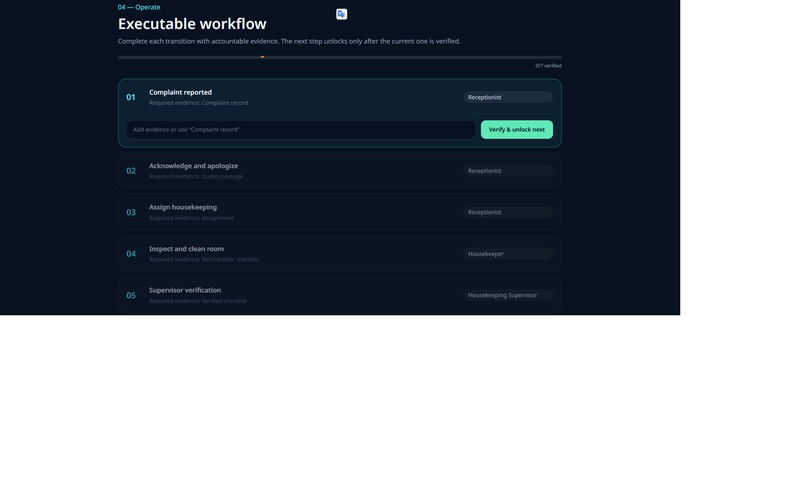Click the 'Complete each transition' description text
The image size is (806, 482).
click(289, 41)
